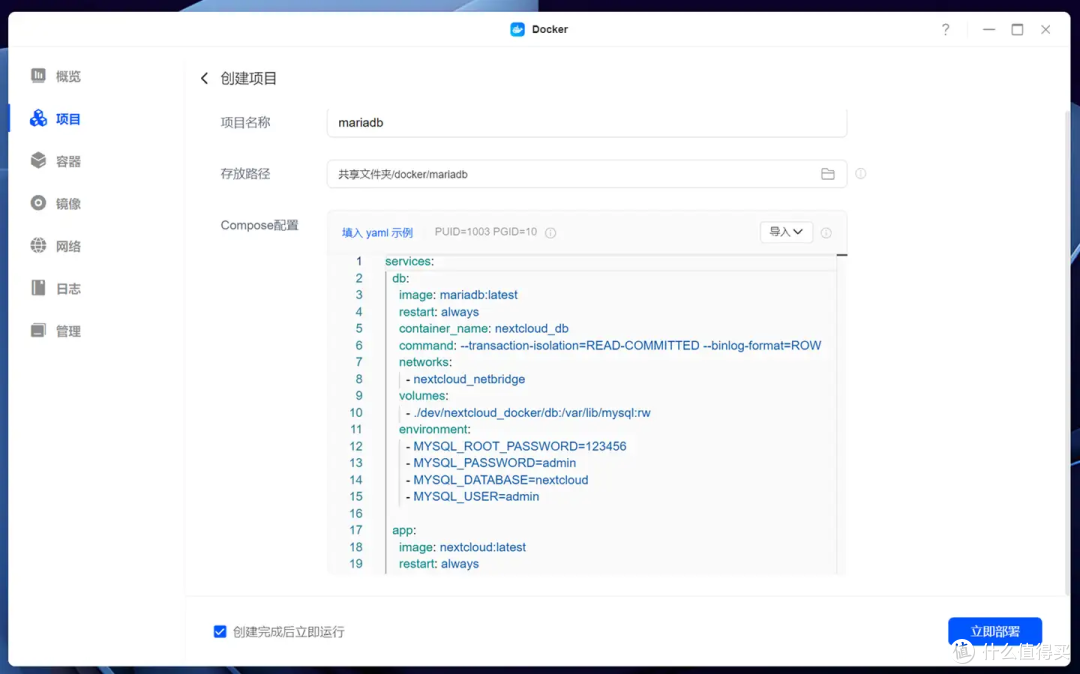This screenshot has width=1080, height=674.
Task: Click line 4 'restart: always'
Action: tap(439, 312)
